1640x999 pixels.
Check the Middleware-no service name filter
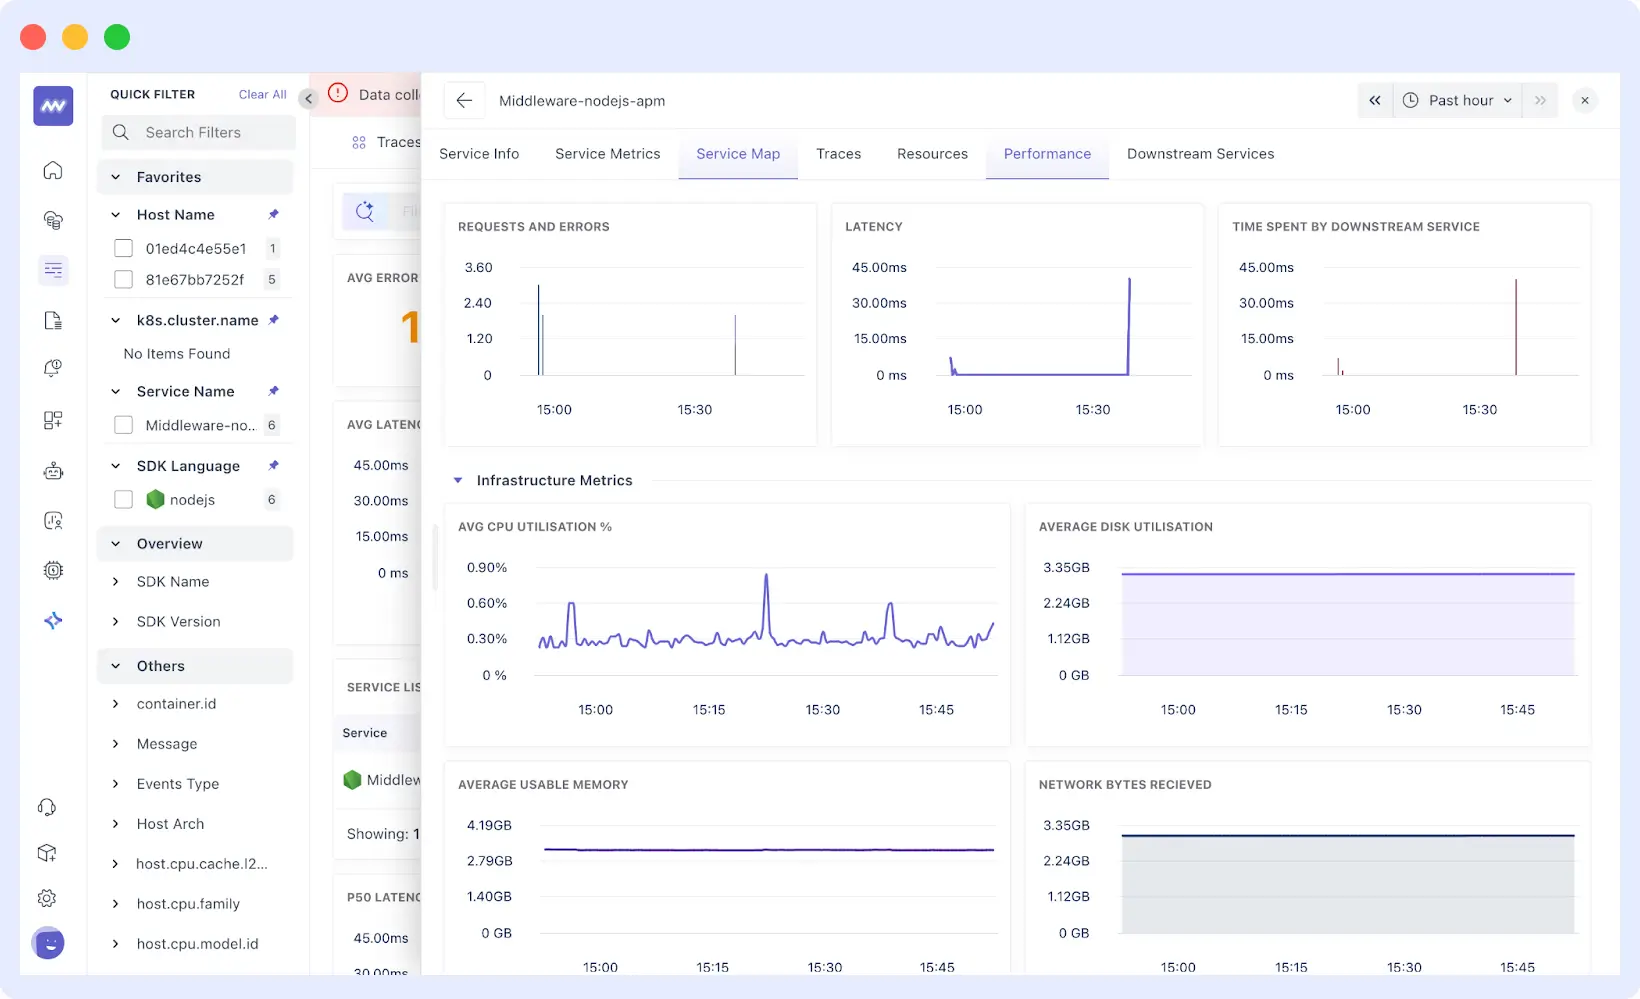[x=123, y=424]
